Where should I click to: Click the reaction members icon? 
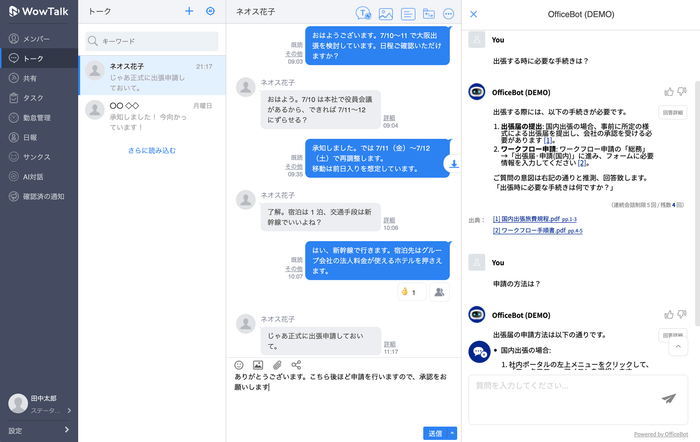[439, 292]
